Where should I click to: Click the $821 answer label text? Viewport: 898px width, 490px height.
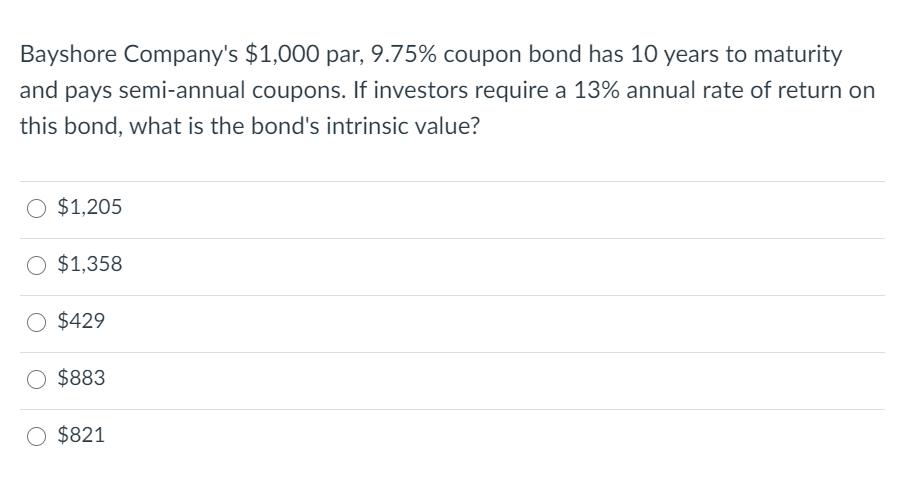[82, 436]
